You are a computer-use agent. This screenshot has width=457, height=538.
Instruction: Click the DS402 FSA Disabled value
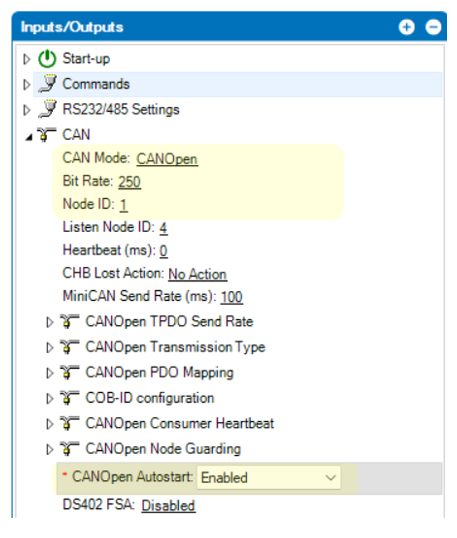click(x=168, y=506)
